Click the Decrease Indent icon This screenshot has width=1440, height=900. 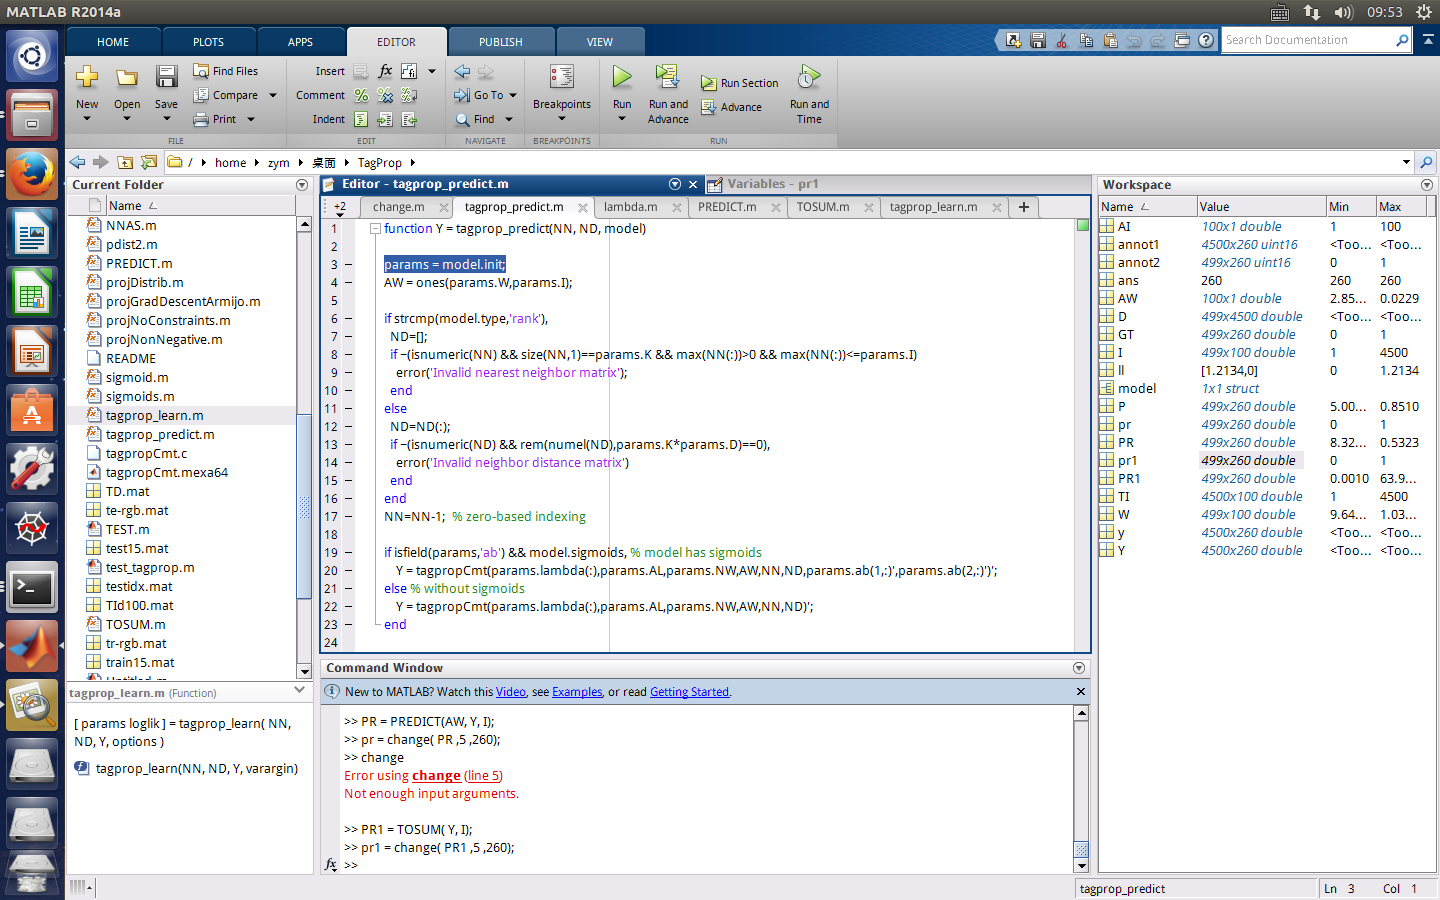[x=409, y=119]
